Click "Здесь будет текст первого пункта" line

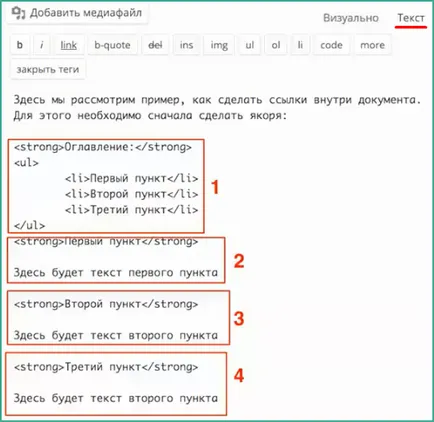[x=116, y=273]
